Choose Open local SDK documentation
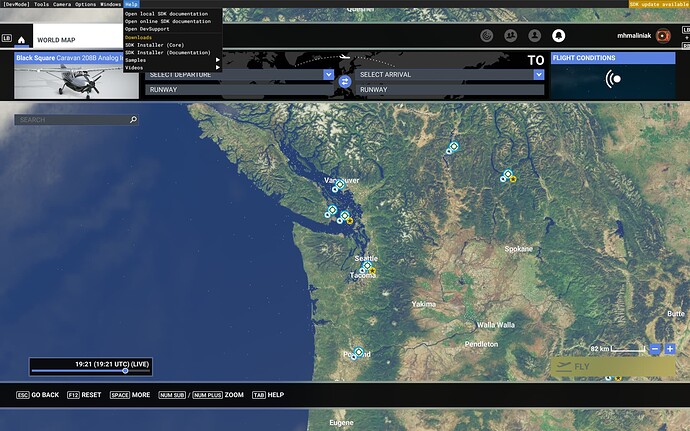This screenshot has height=431, width=690. (166, 14)
